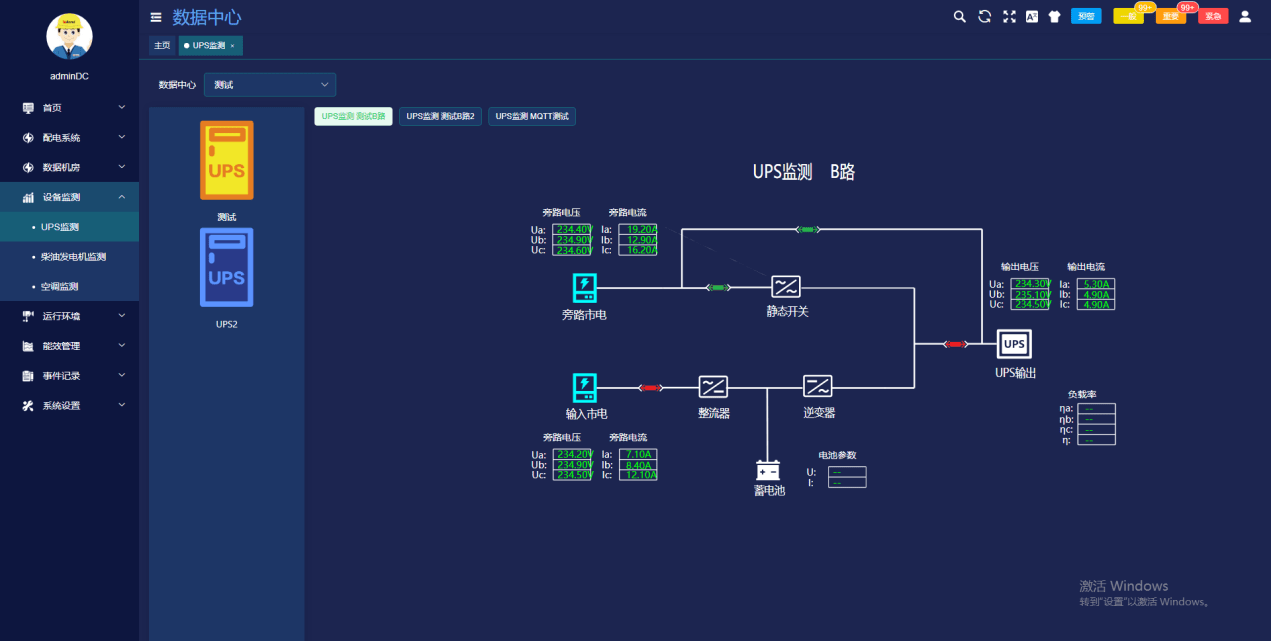Close the UPS监测 tab
Screen dimensions: 1271x641
(x=232, y=46)
